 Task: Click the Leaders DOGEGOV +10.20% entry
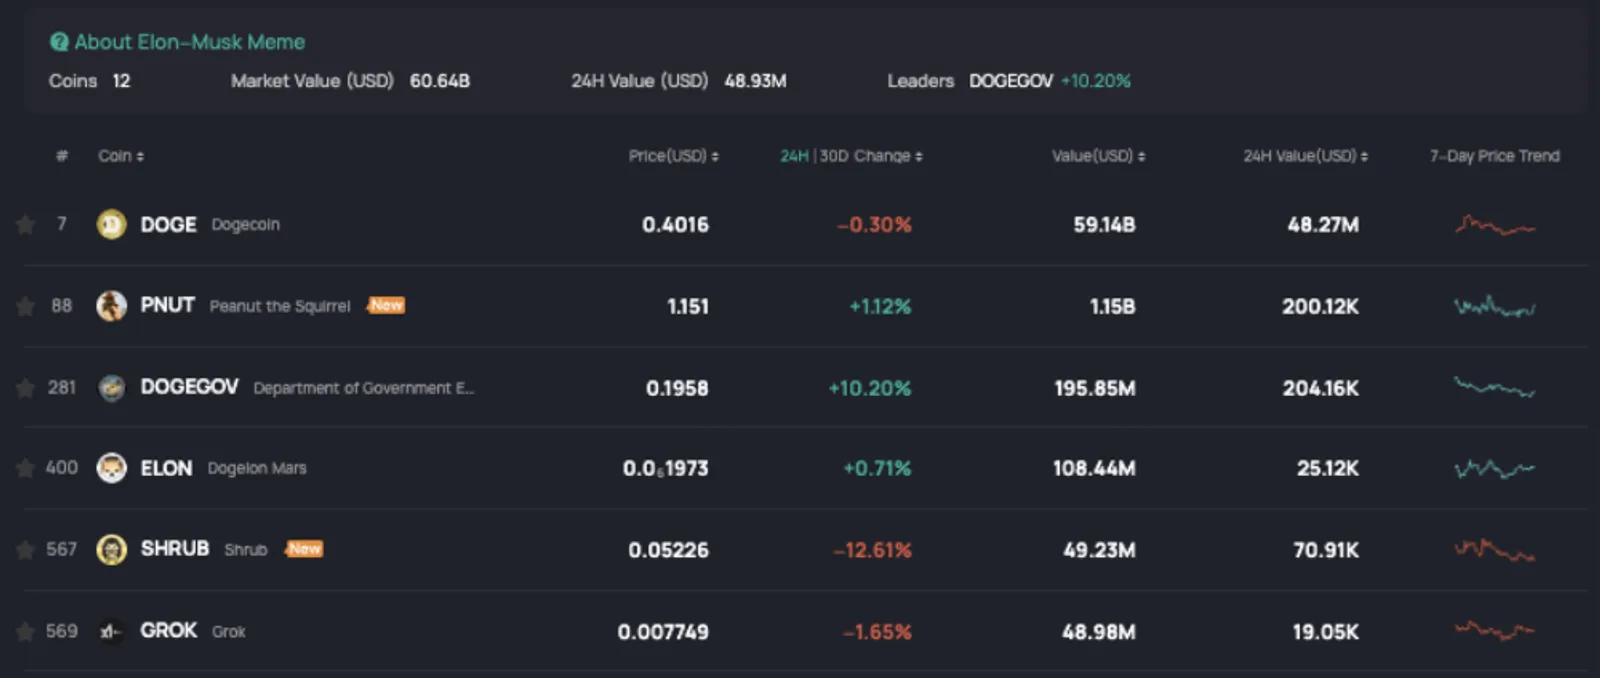pos(1050,81)
